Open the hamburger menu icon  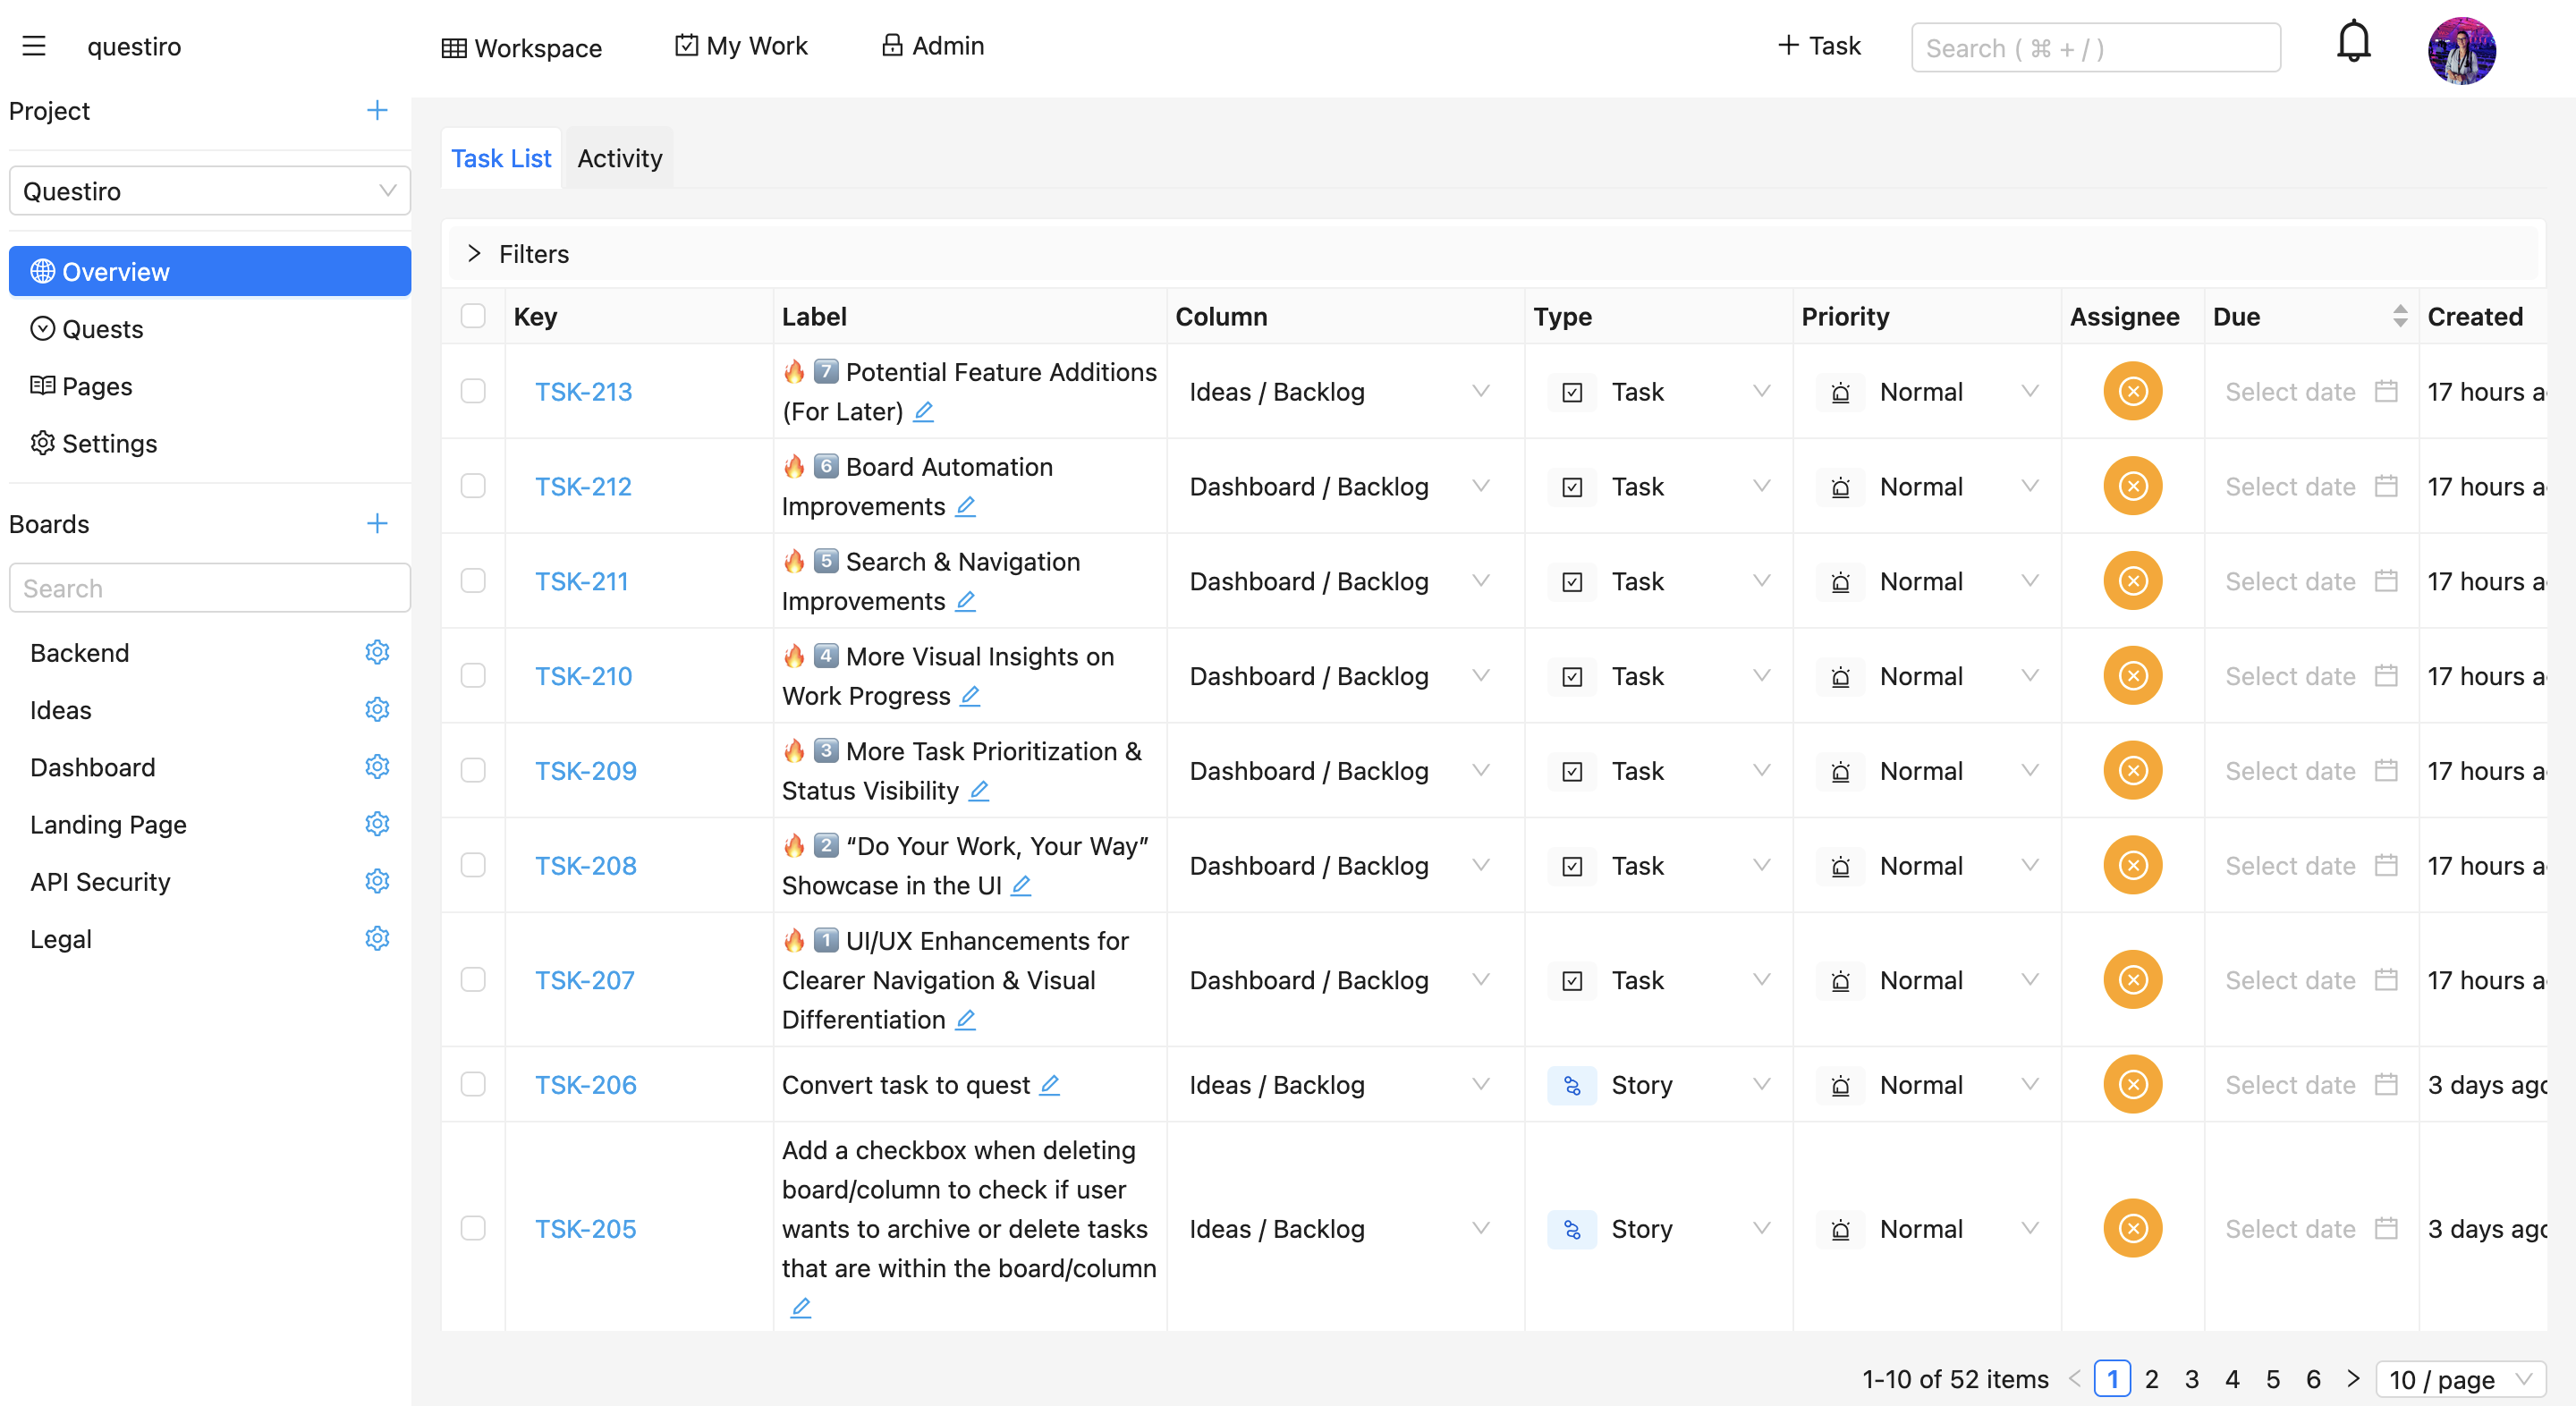click(x=34, y=46)
